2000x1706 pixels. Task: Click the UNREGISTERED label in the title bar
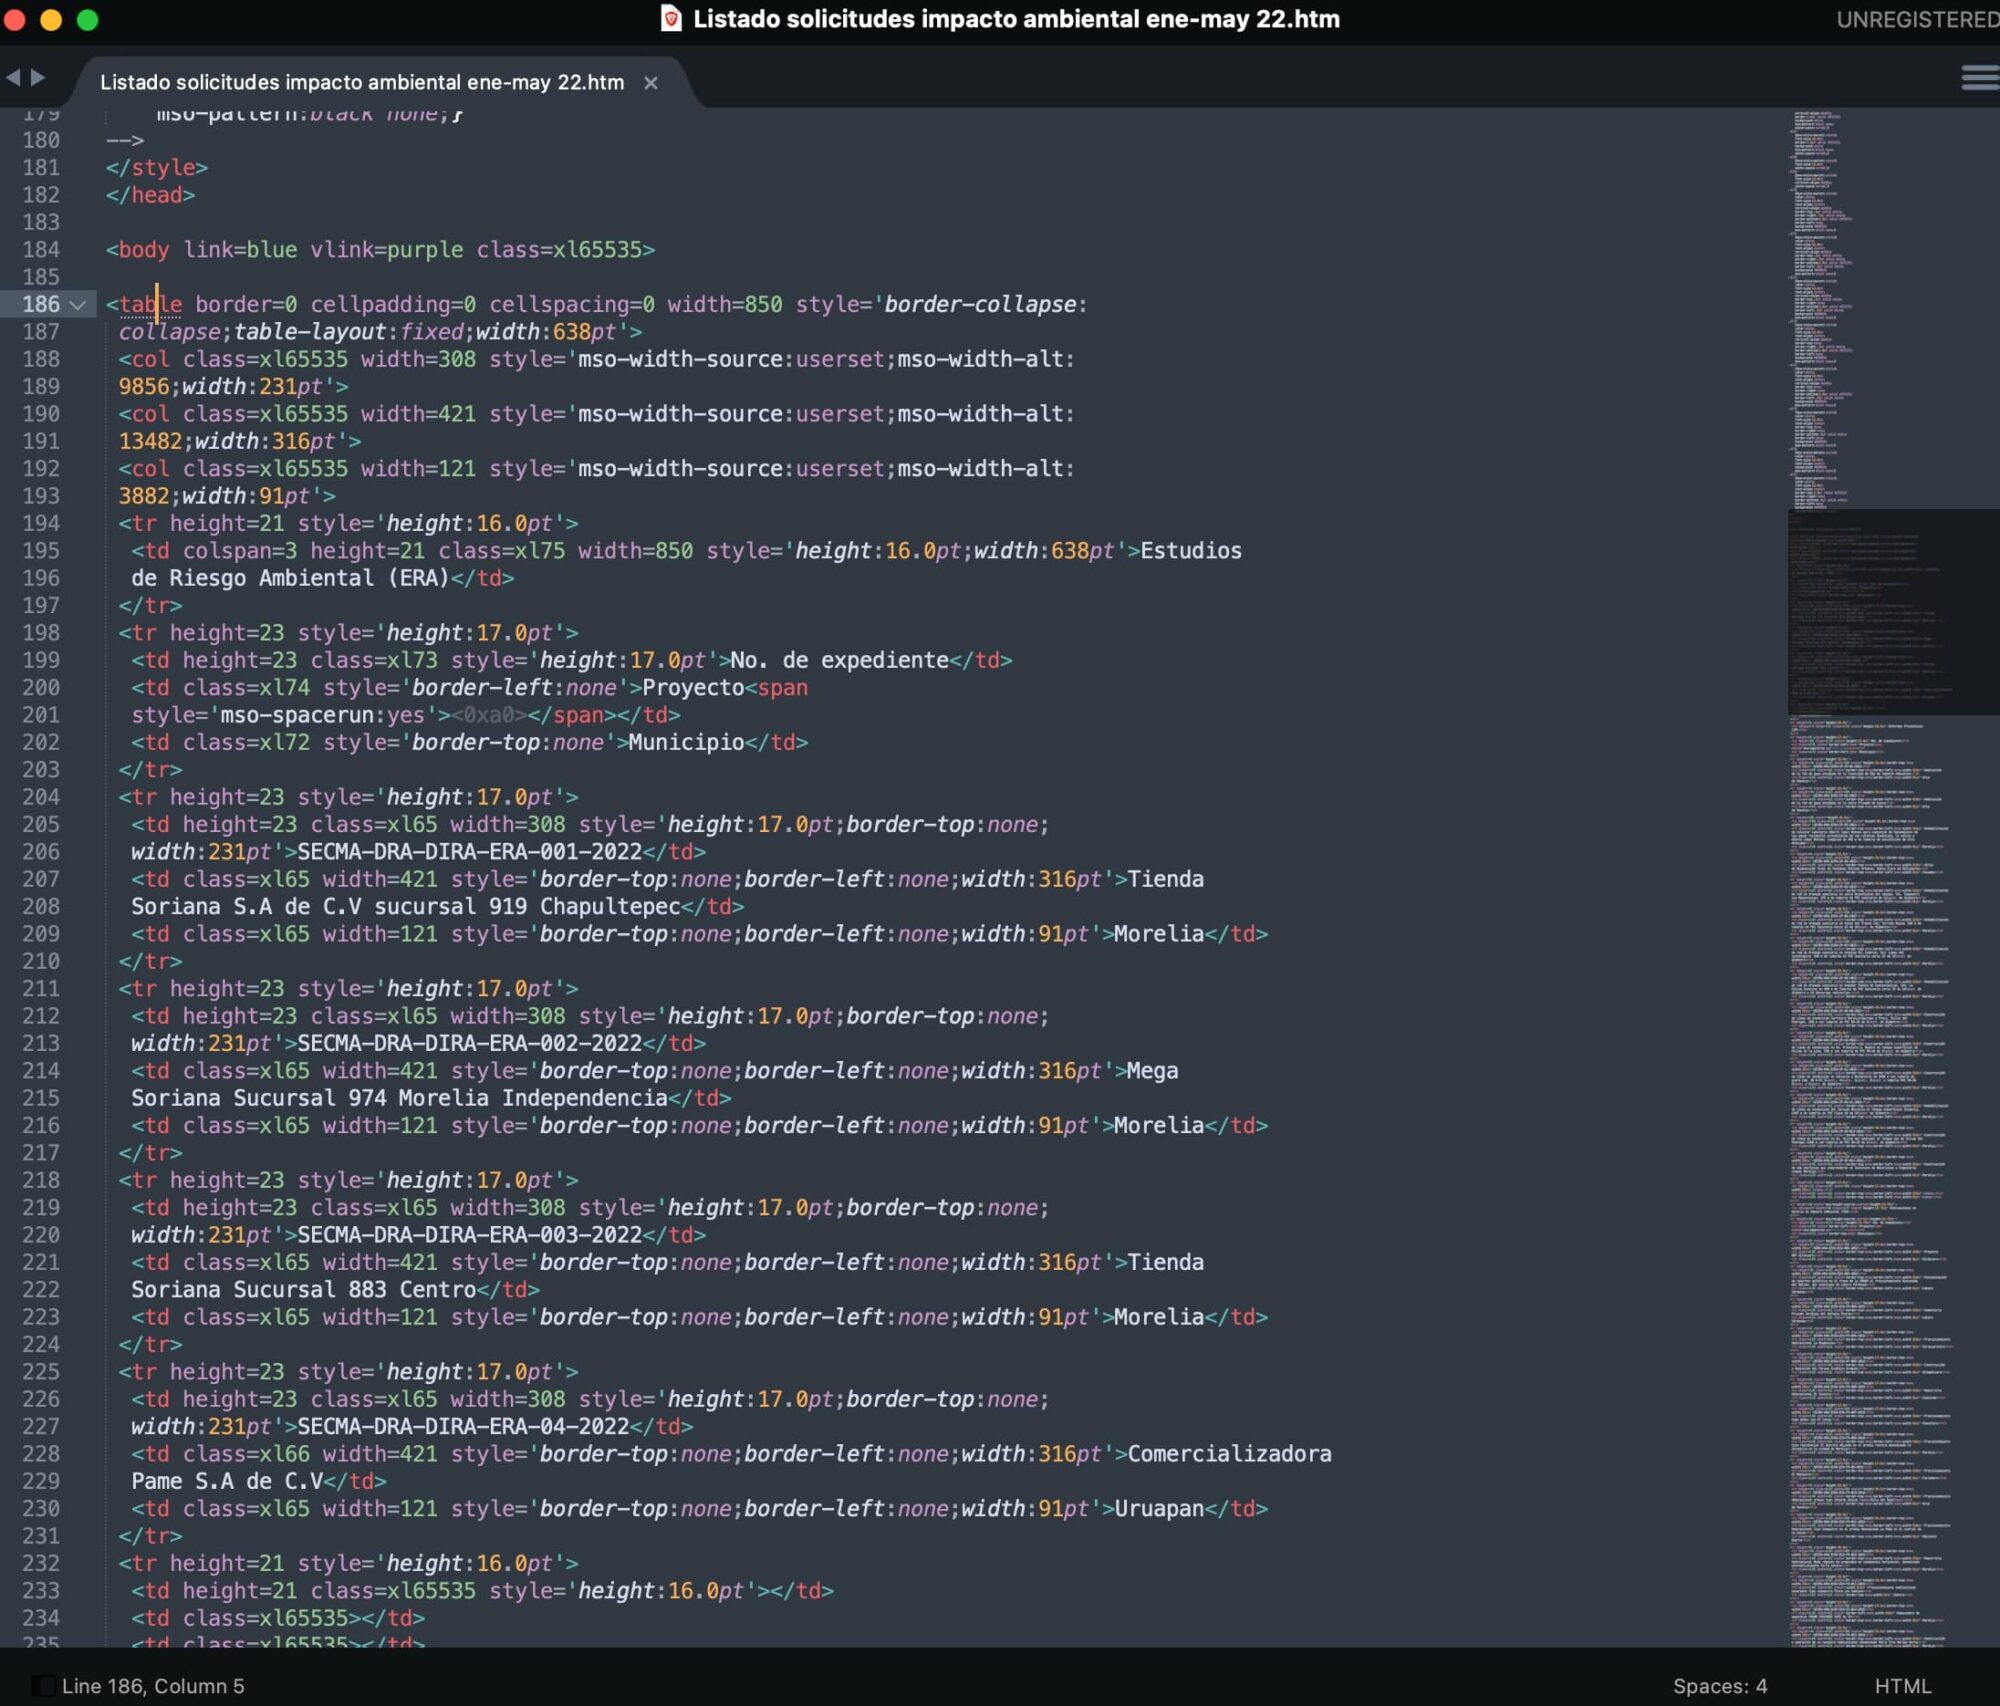pos(1917,19)
